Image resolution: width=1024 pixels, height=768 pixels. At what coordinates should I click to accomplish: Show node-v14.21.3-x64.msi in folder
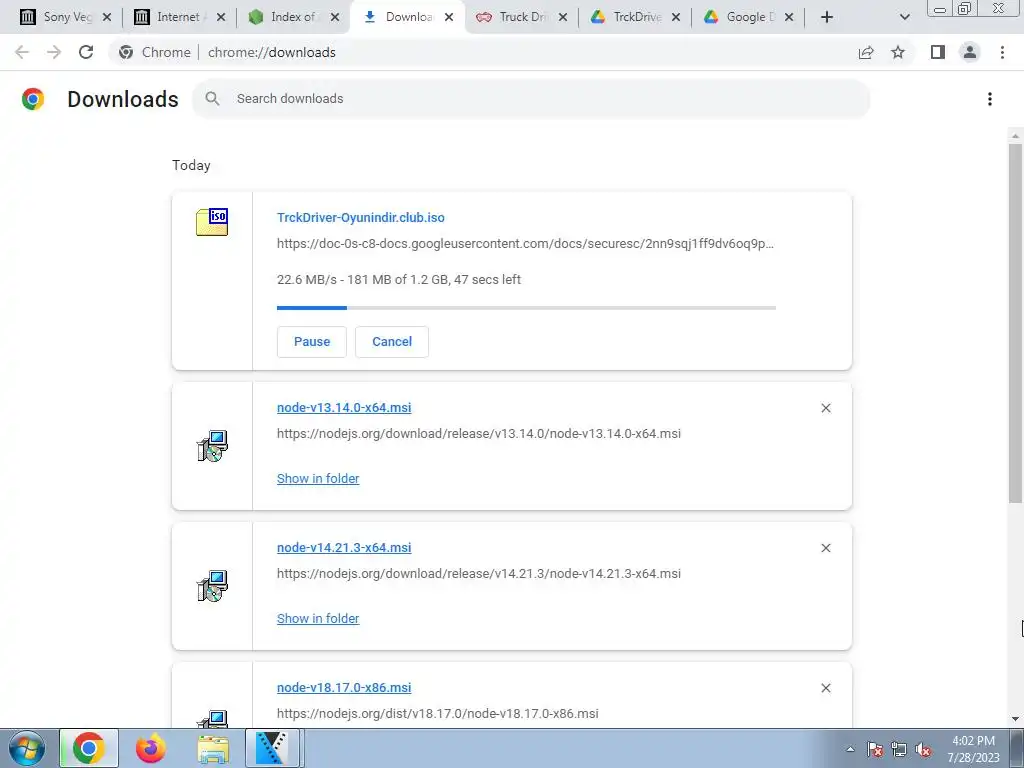(318, 618)
